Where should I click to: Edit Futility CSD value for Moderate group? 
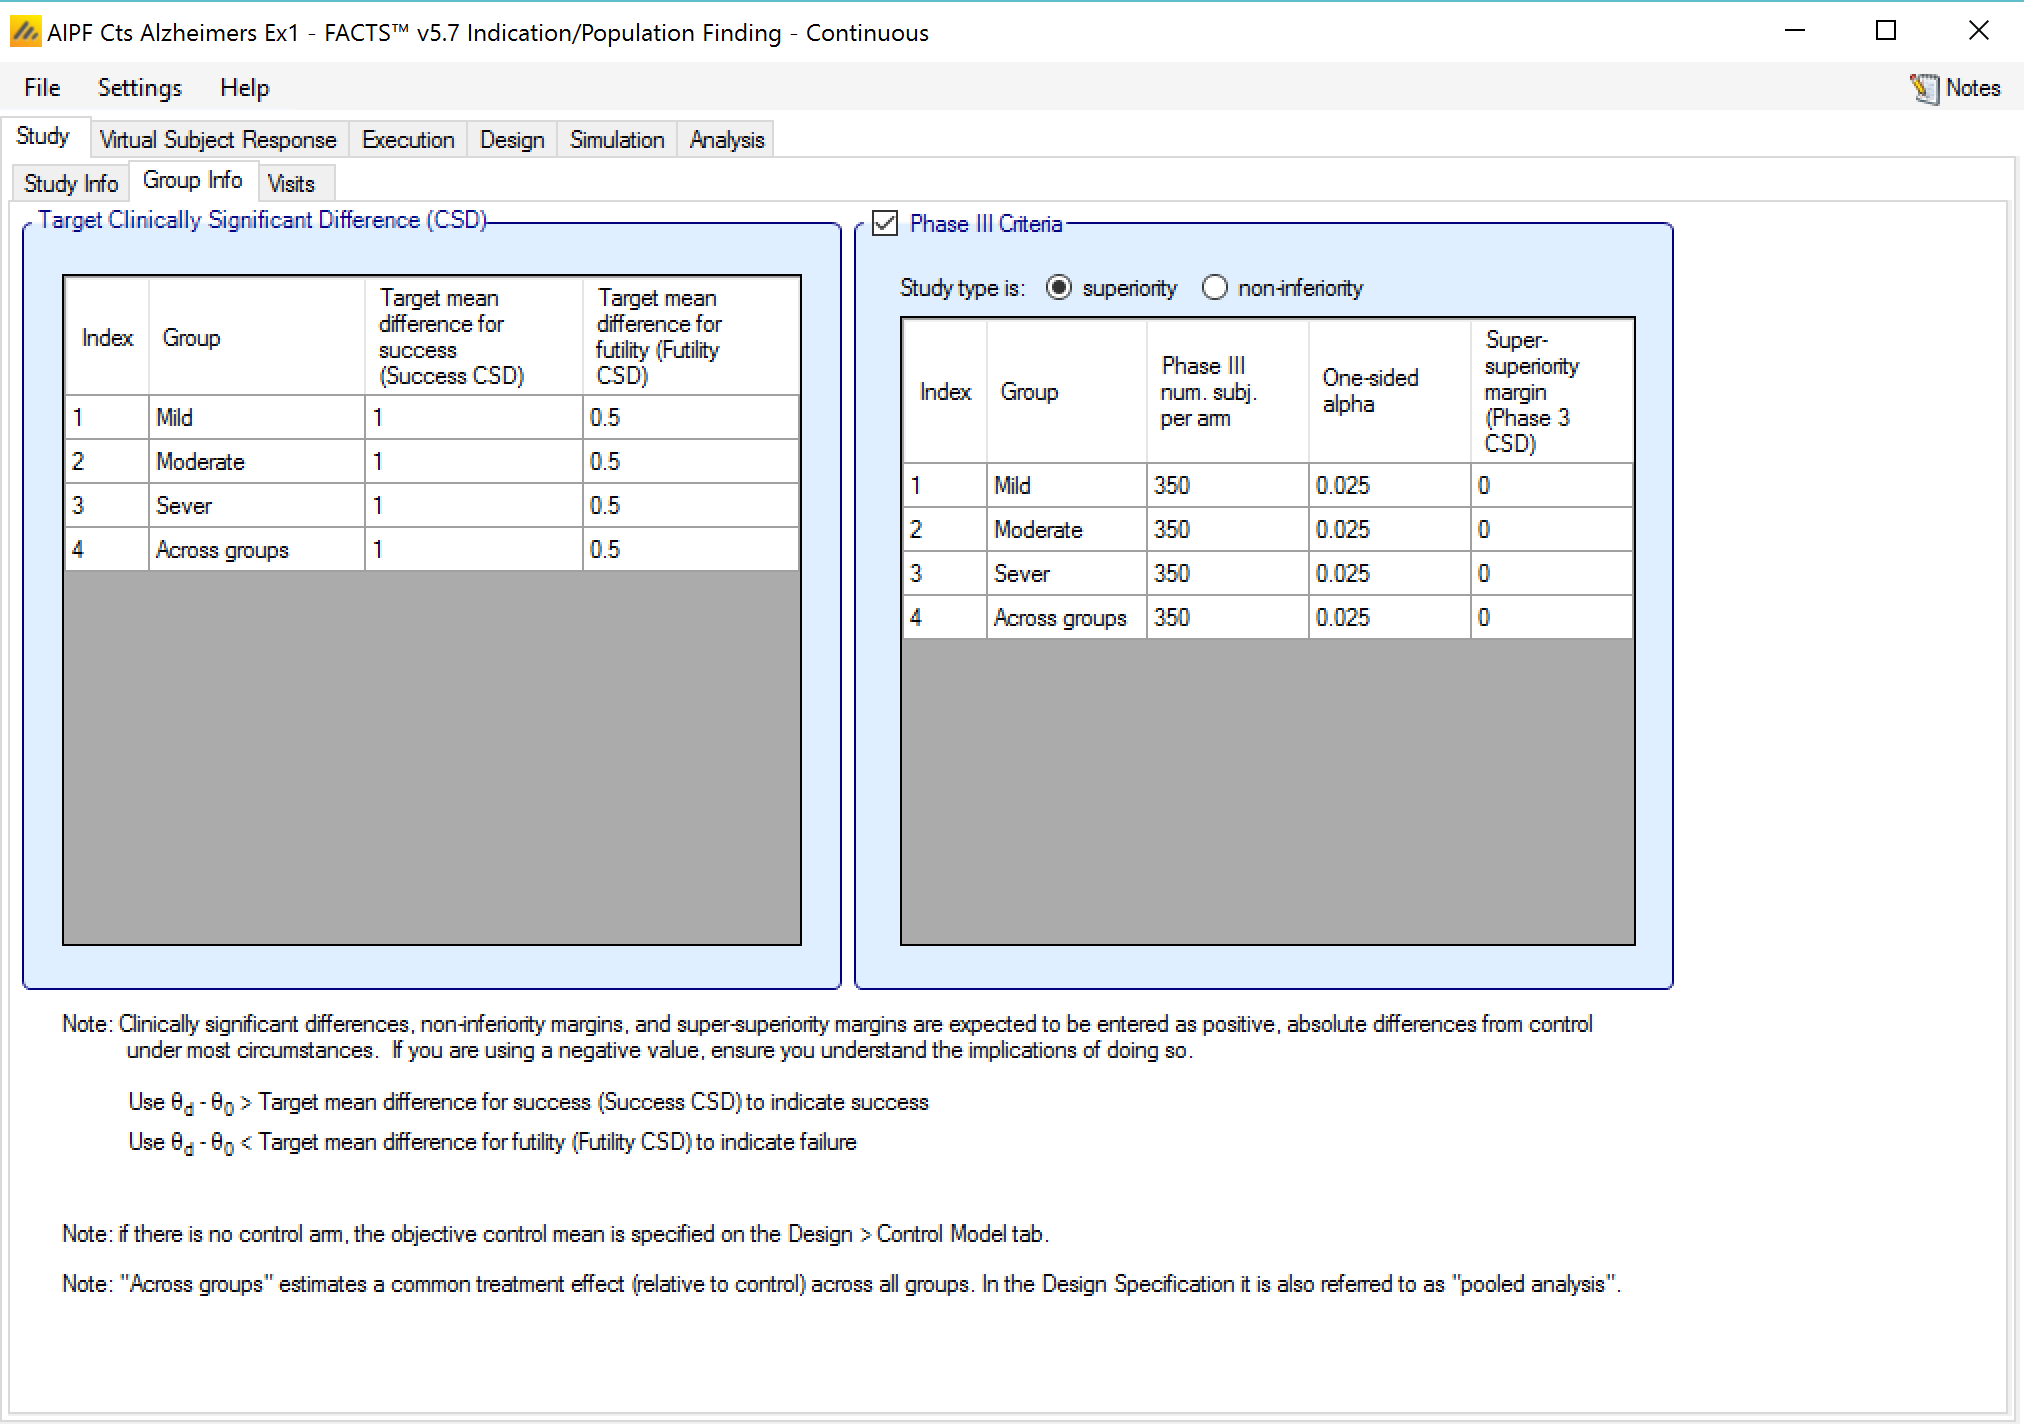click(690, 461)
